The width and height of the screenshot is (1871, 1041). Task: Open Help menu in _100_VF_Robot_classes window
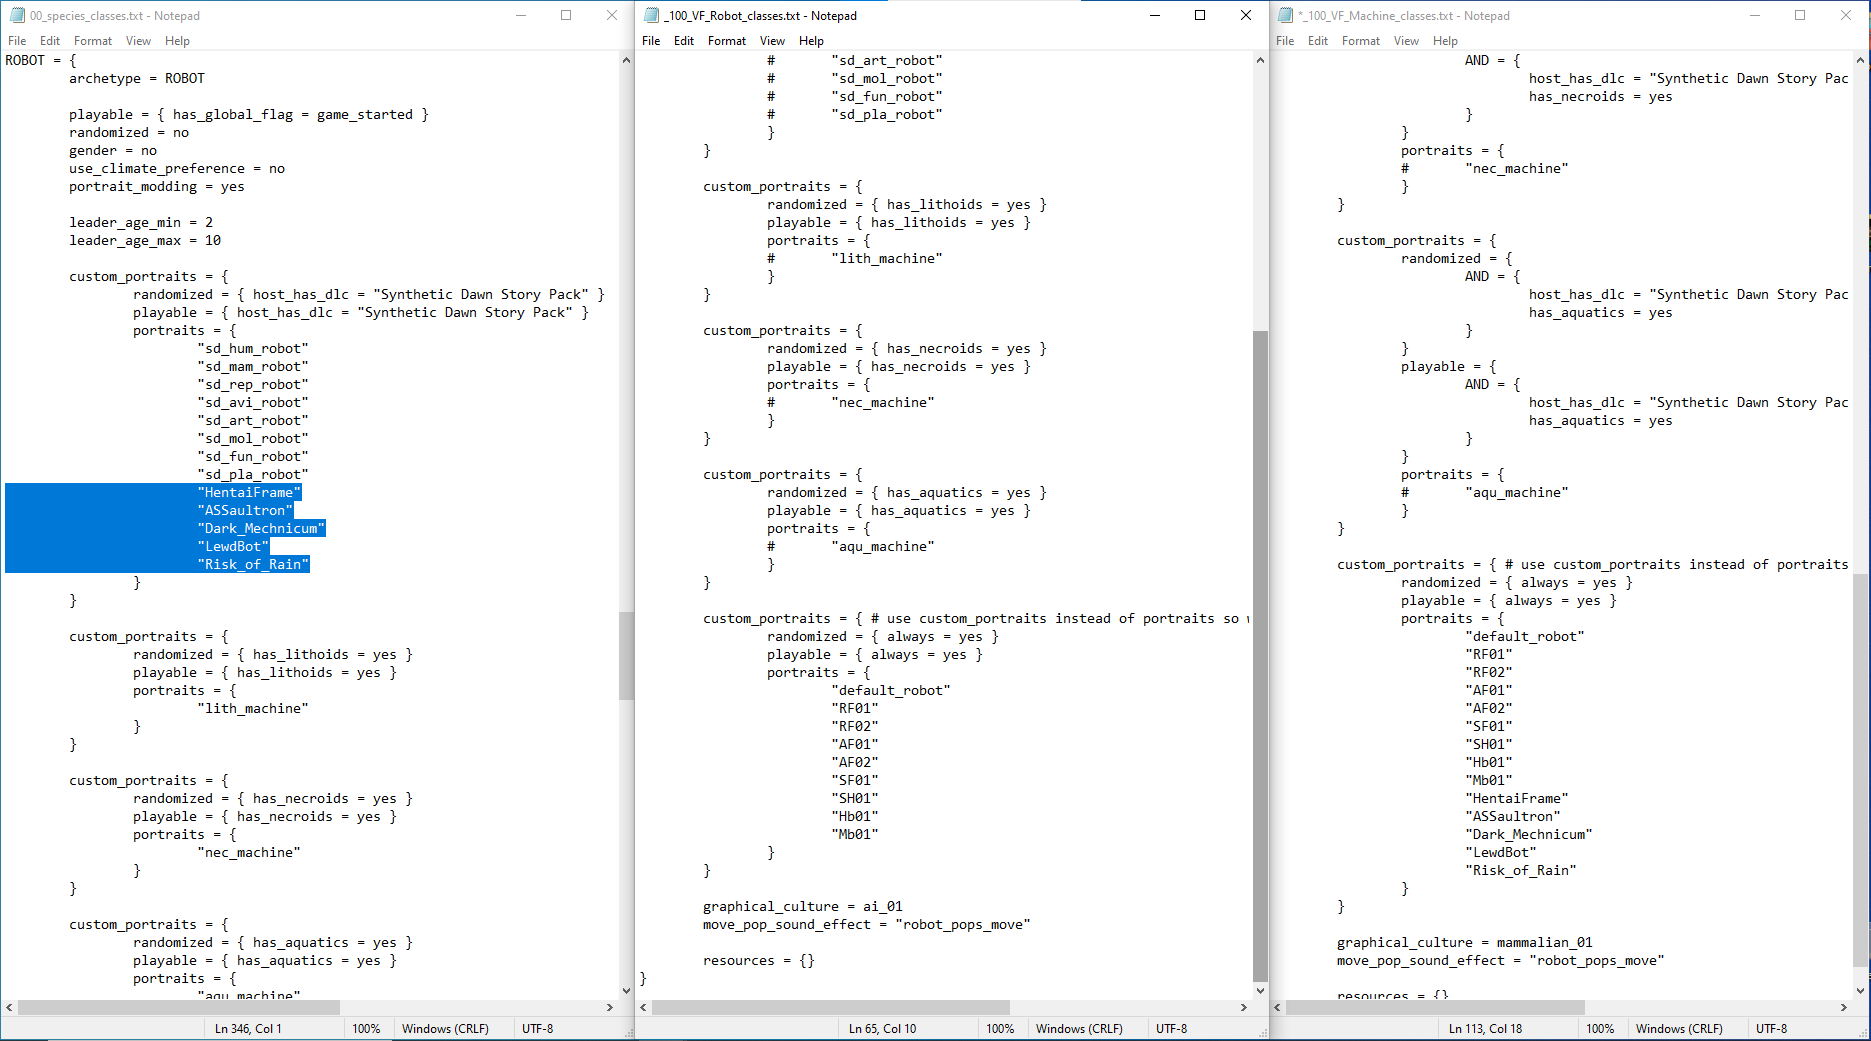(x=811, y=41)
